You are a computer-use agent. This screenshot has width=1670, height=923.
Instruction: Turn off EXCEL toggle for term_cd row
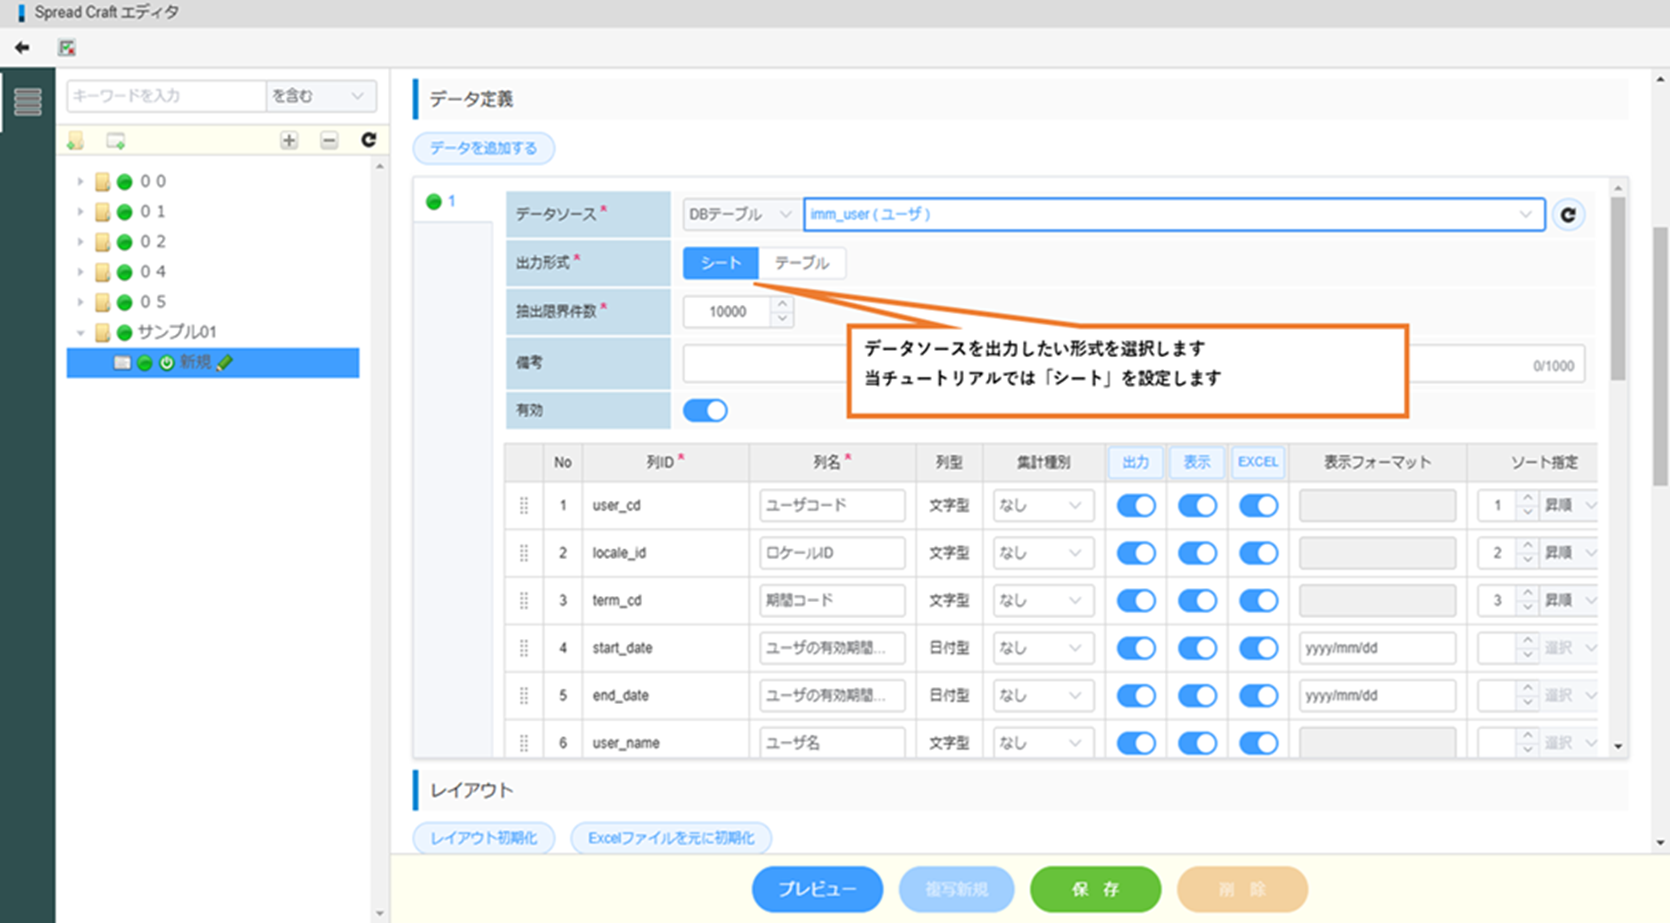tap(1258, 601)
